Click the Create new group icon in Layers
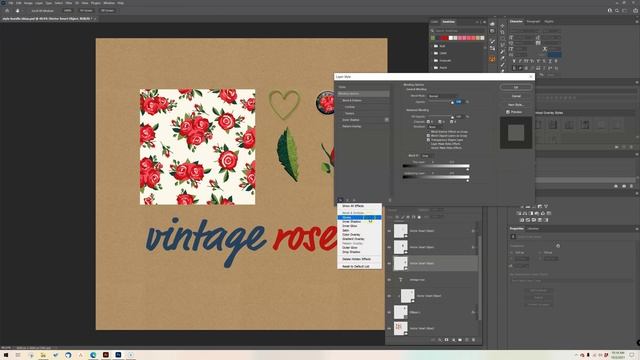The height and width of the screenshot is (360, 640). click(x=460, y=340)
